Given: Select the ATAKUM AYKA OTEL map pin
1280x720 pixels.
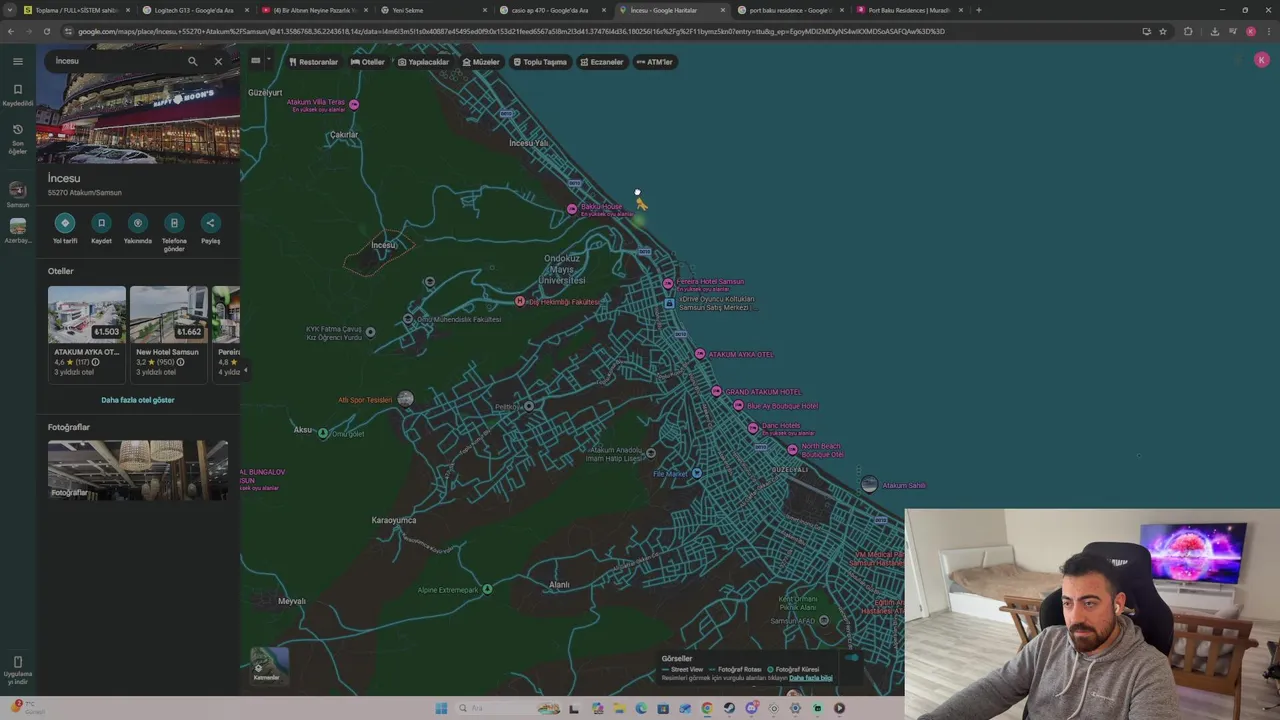Looking at the screenshot, I should click(700, 354).
